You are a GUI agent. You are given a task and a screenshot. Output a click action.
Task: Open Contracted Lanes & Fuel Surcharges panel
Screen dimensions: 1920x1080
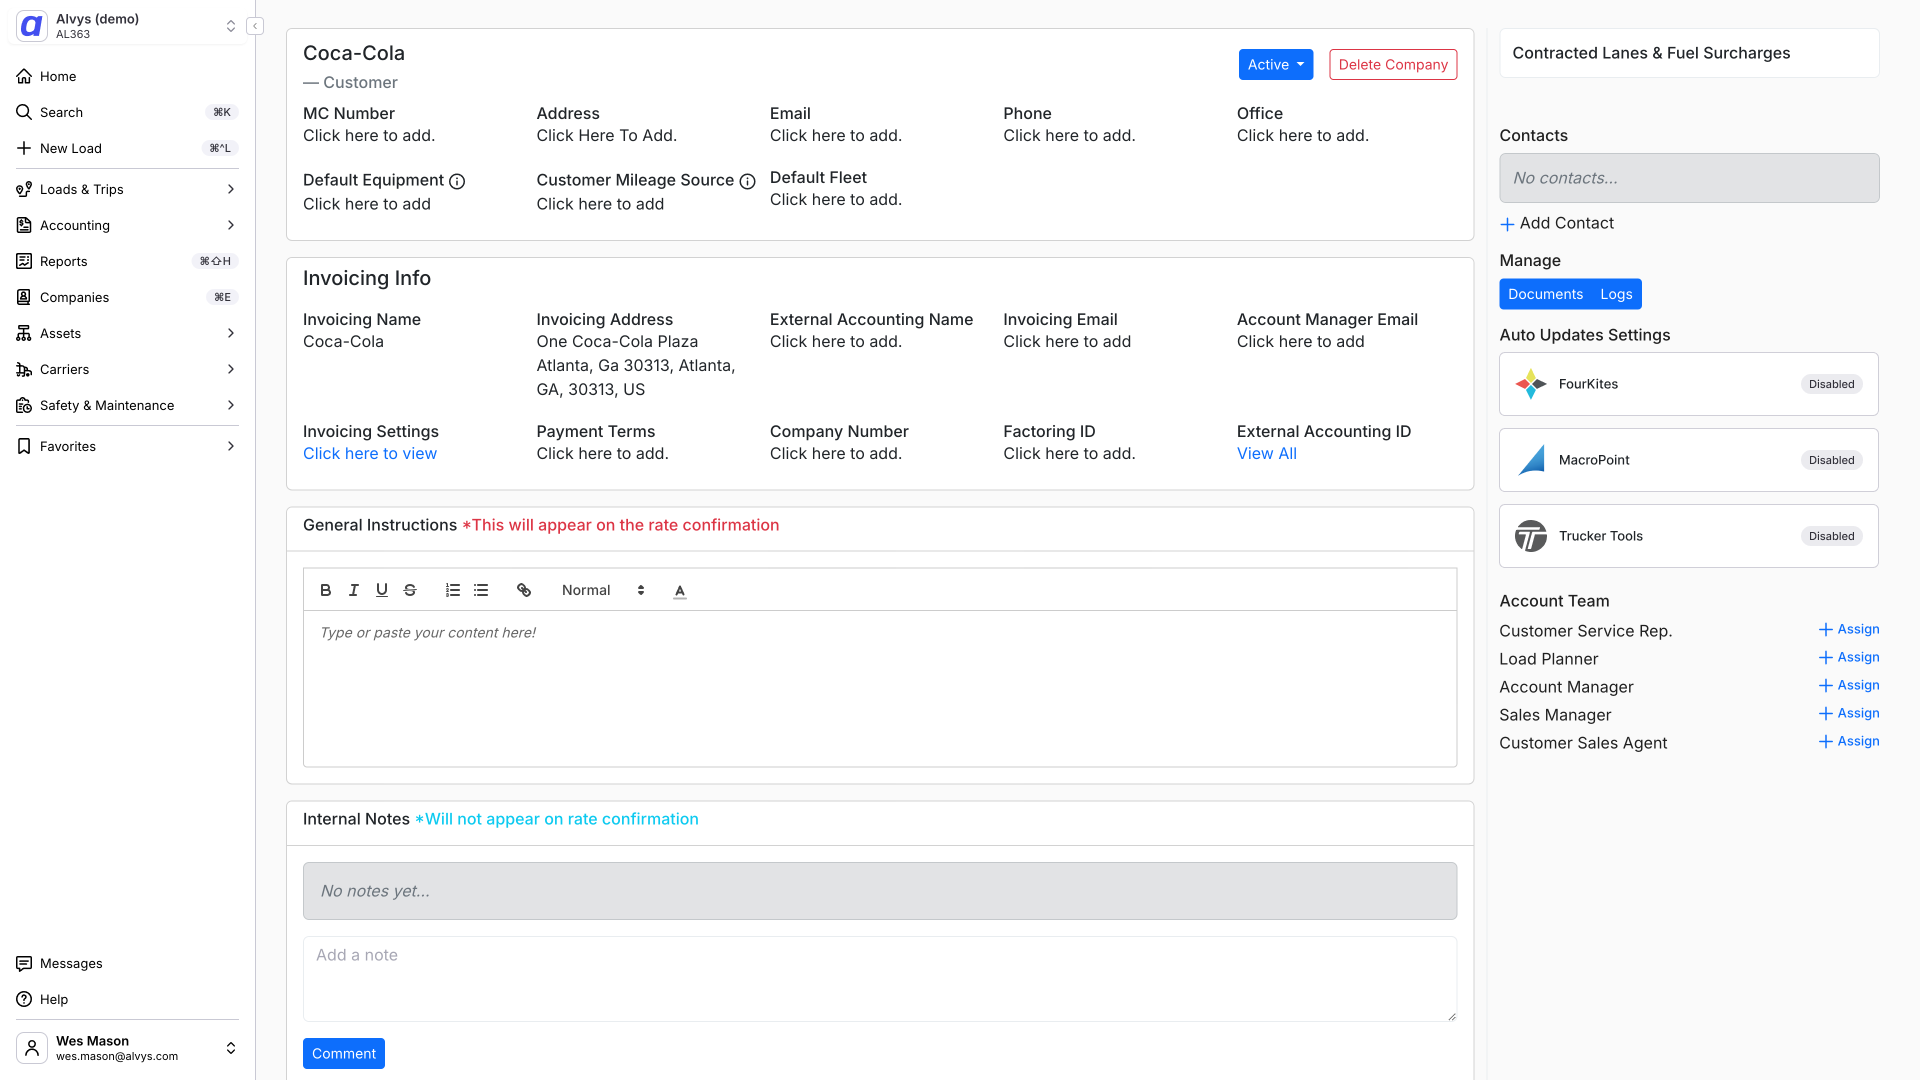1689,53
